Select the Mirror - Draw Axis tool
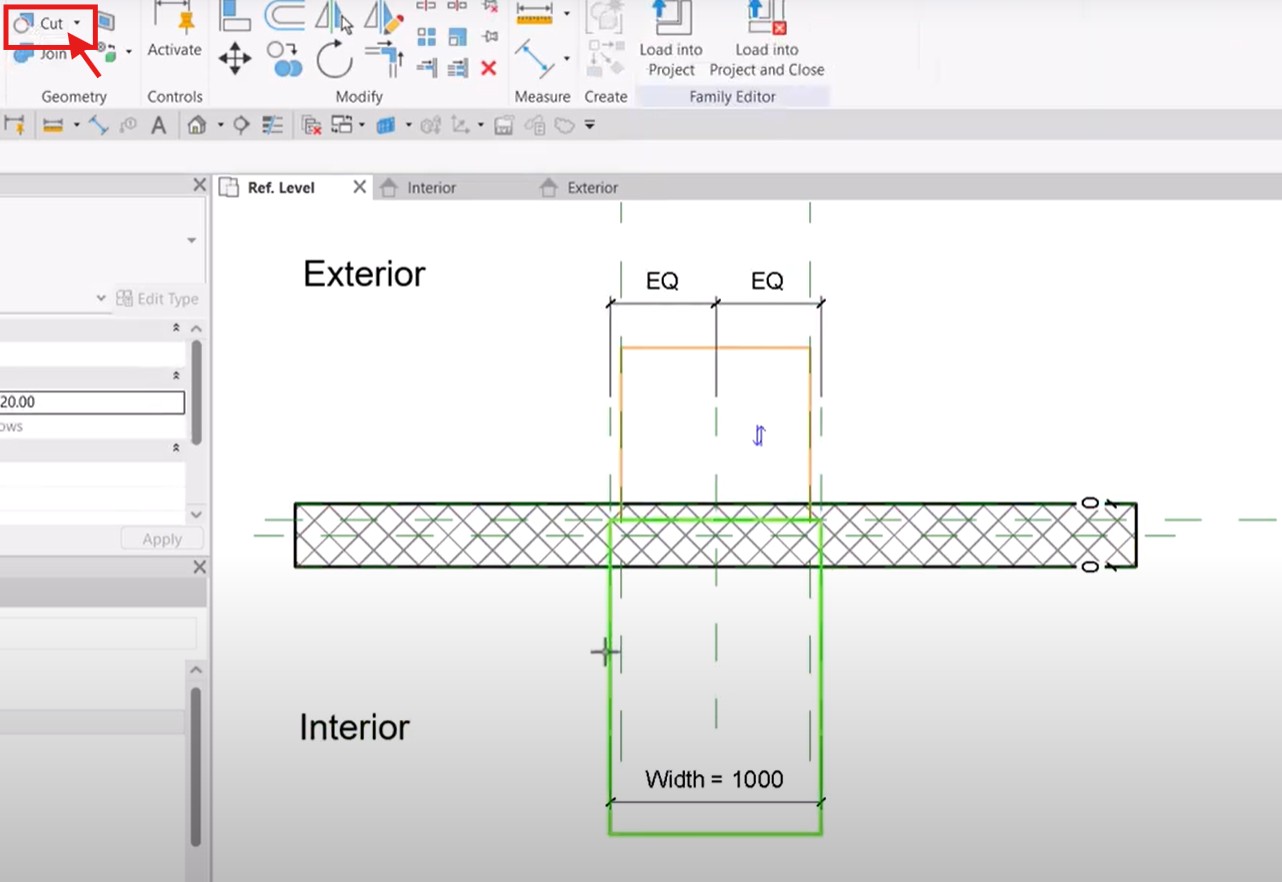This screenshot has width=1282, height=882. (x=383, y=17)
